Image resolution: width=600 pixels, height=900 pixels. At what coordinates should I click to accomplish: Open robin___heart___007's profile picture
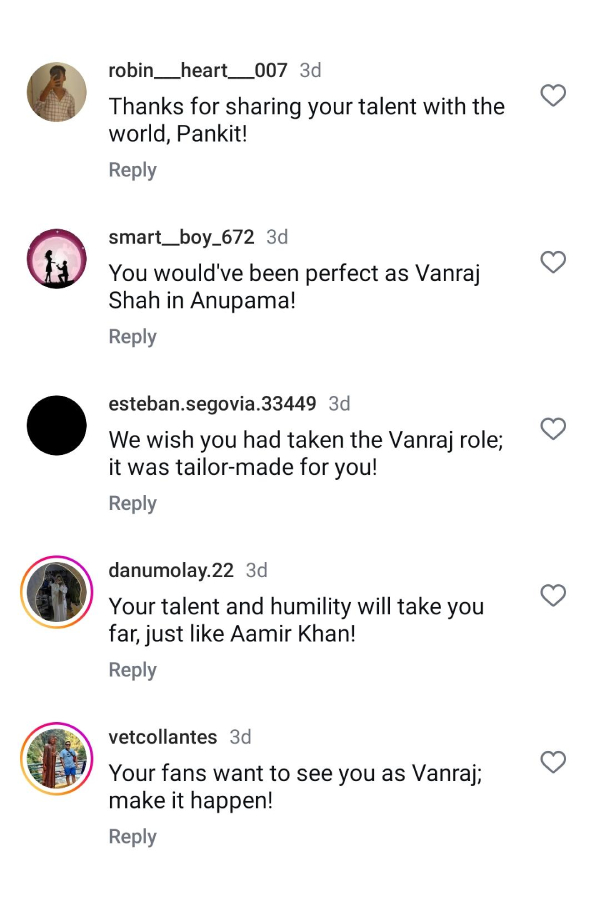[x=56, y=91]
